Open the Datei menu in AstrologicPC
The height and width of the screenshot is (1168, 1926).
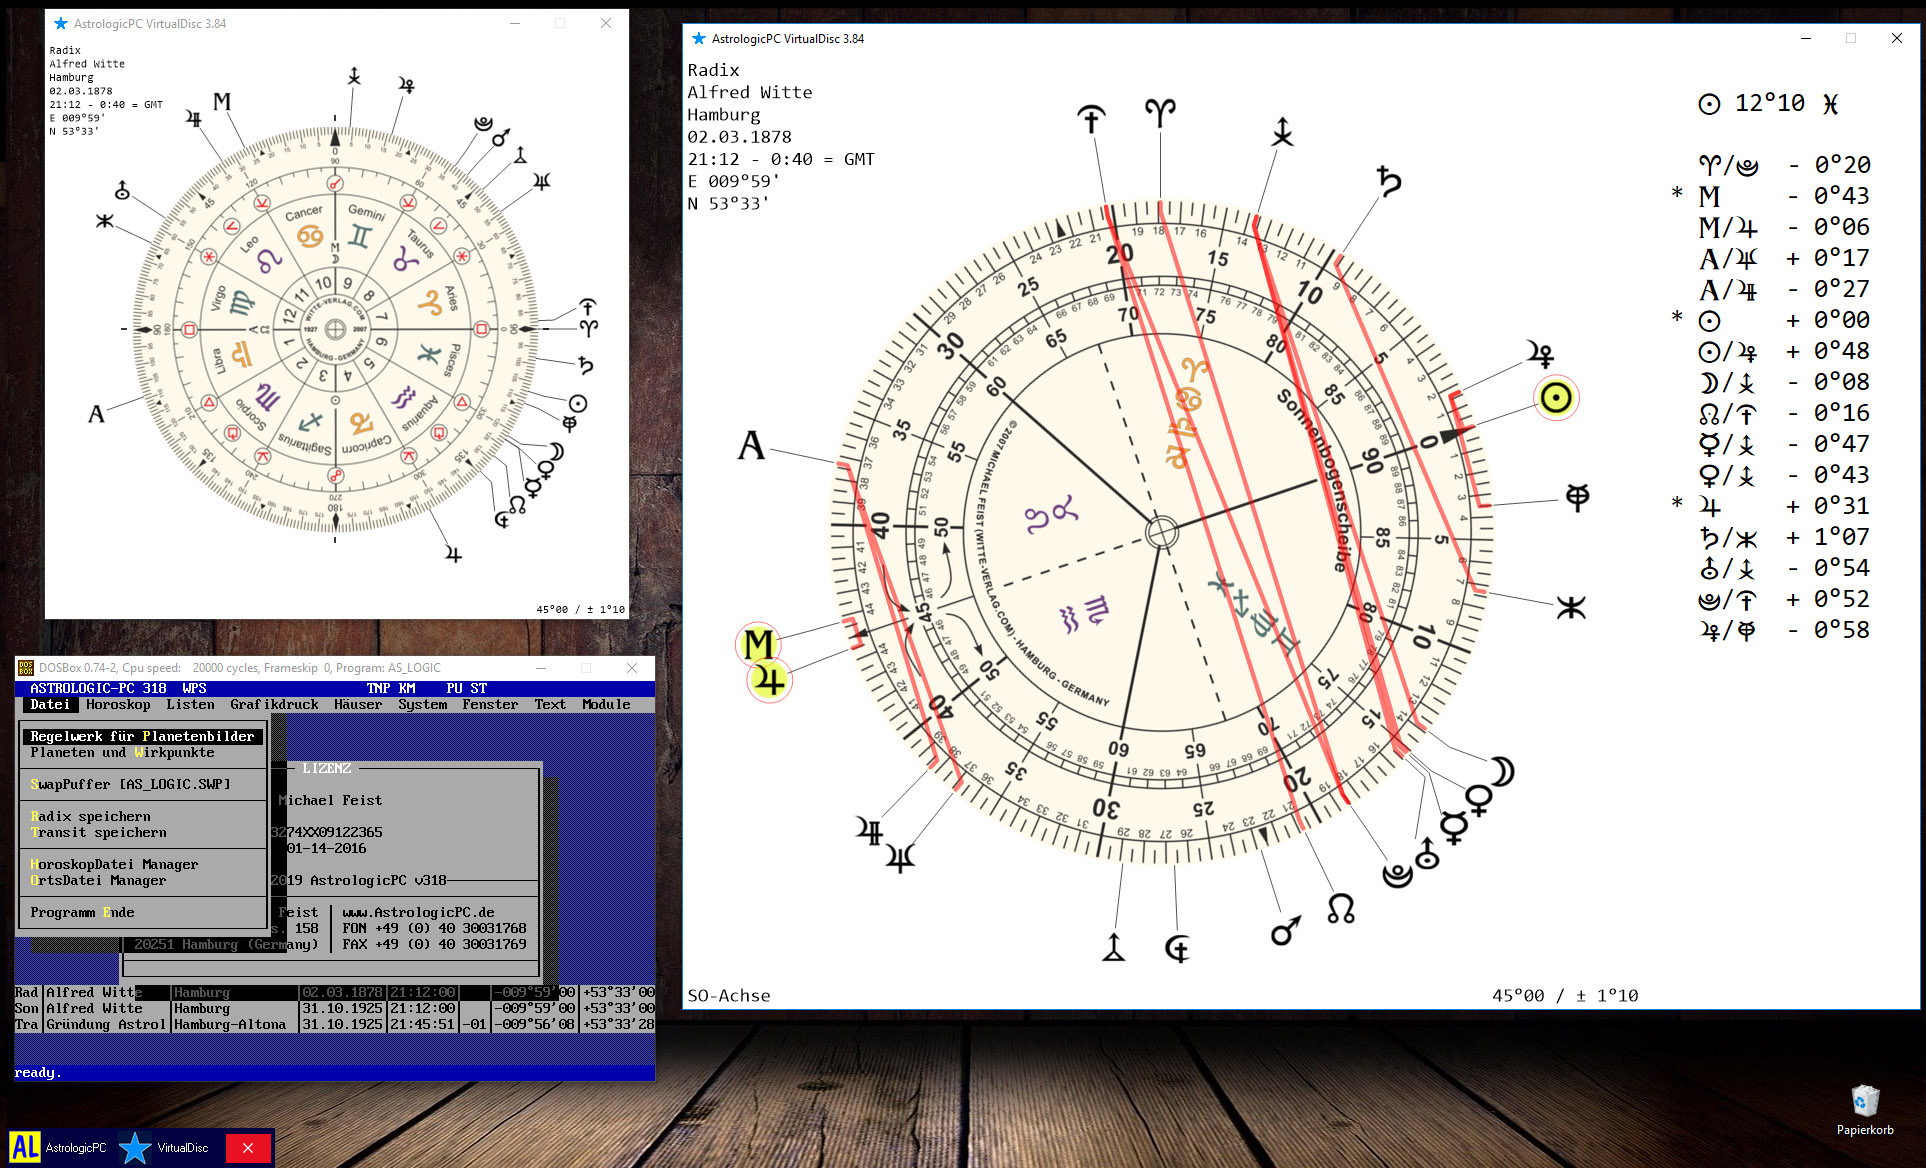[50, 705]
